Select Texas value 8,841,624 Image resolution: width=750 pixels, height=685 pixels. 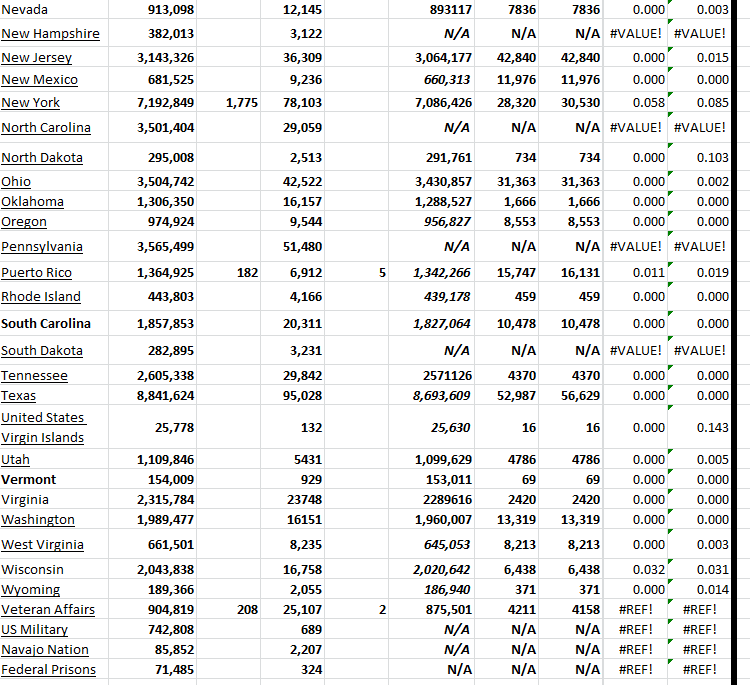click(153, 396)
